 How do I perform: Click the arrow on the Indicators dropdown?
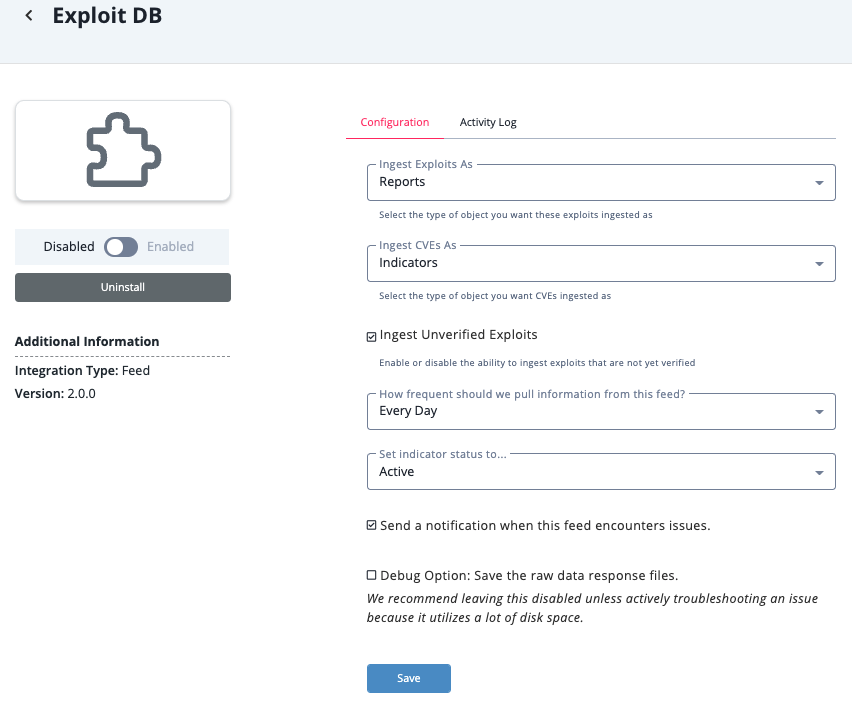[819, 264]
